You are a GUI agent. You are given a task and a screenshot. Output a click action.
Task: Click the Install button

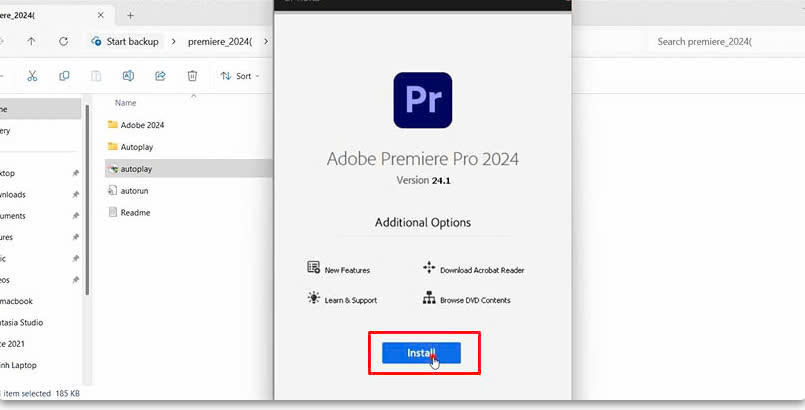pos(420,353)
